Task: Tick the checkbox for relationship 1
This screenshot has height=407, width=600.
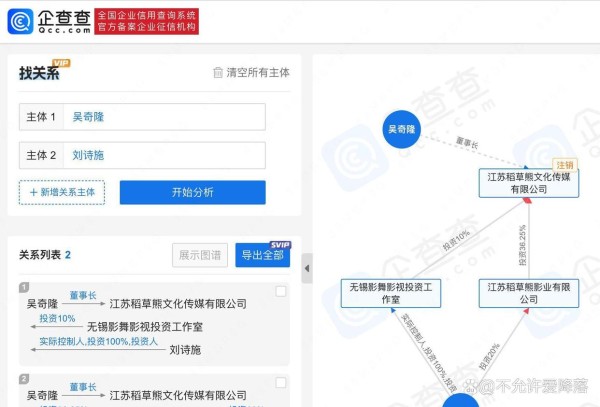Action: pyautogui.click(x=281, y=291)
